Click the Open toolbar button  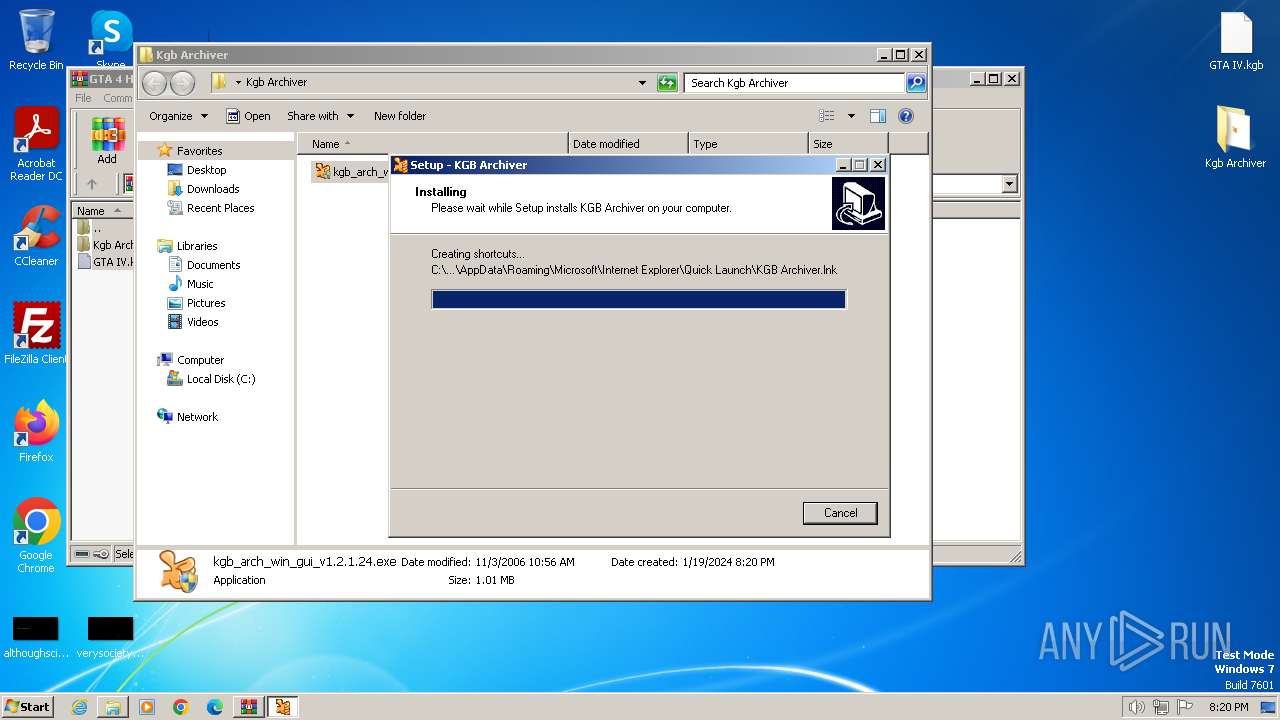(x=248, y=116)
